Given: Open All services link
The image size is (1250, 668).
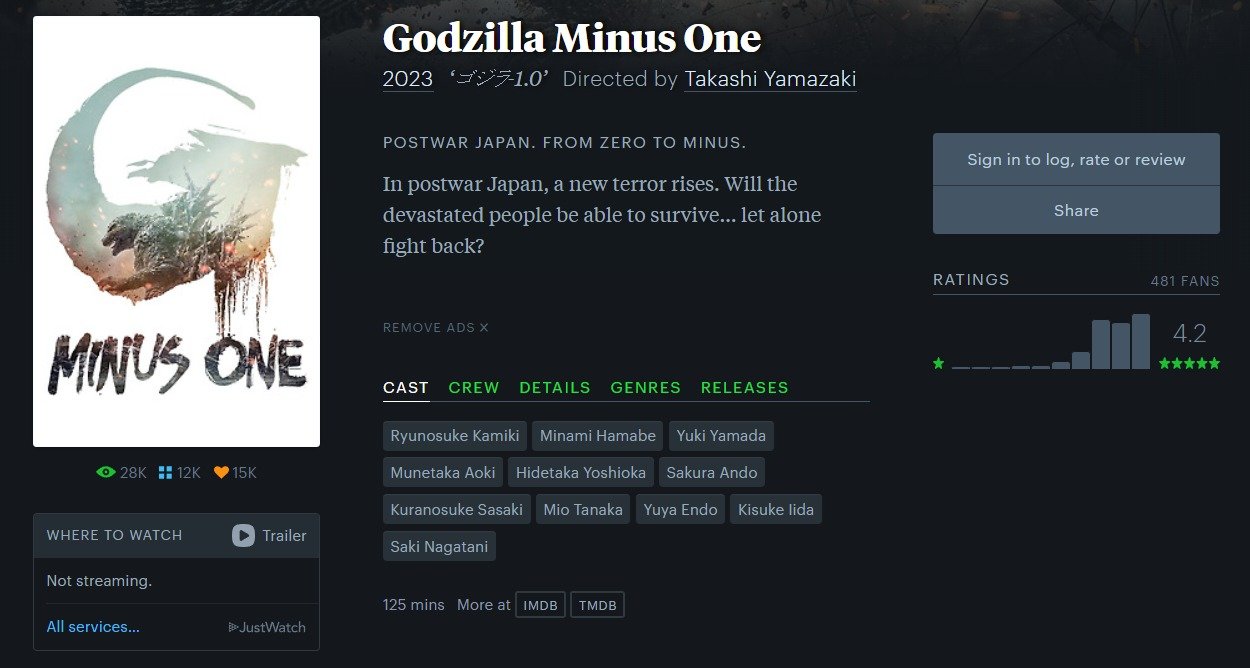Looking at the screenshot, I should coord(93,627).
